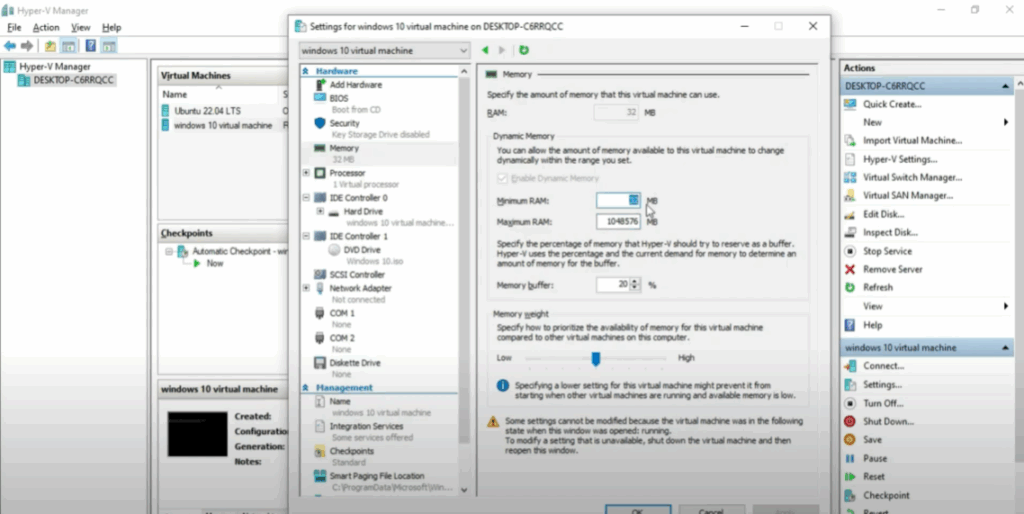Screen dimensions: 1024x514
Task: Select the COM 2 port item
Action: 342,338
